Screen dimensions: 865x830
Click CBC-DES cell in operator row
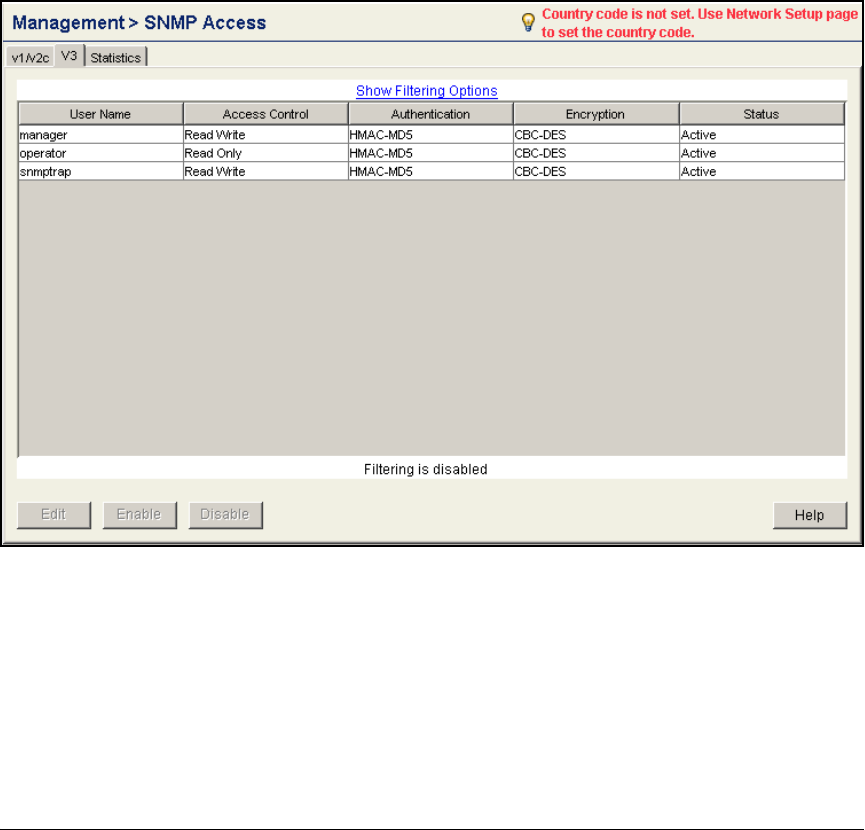coord(596,153)
